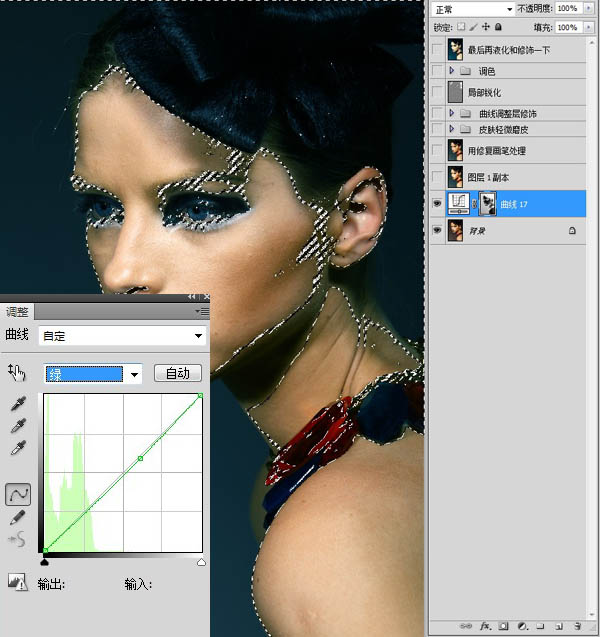This screenshot has height=637, width=600.
Task: Open the fx layer style menu
Action: click(x=485, y=626)
